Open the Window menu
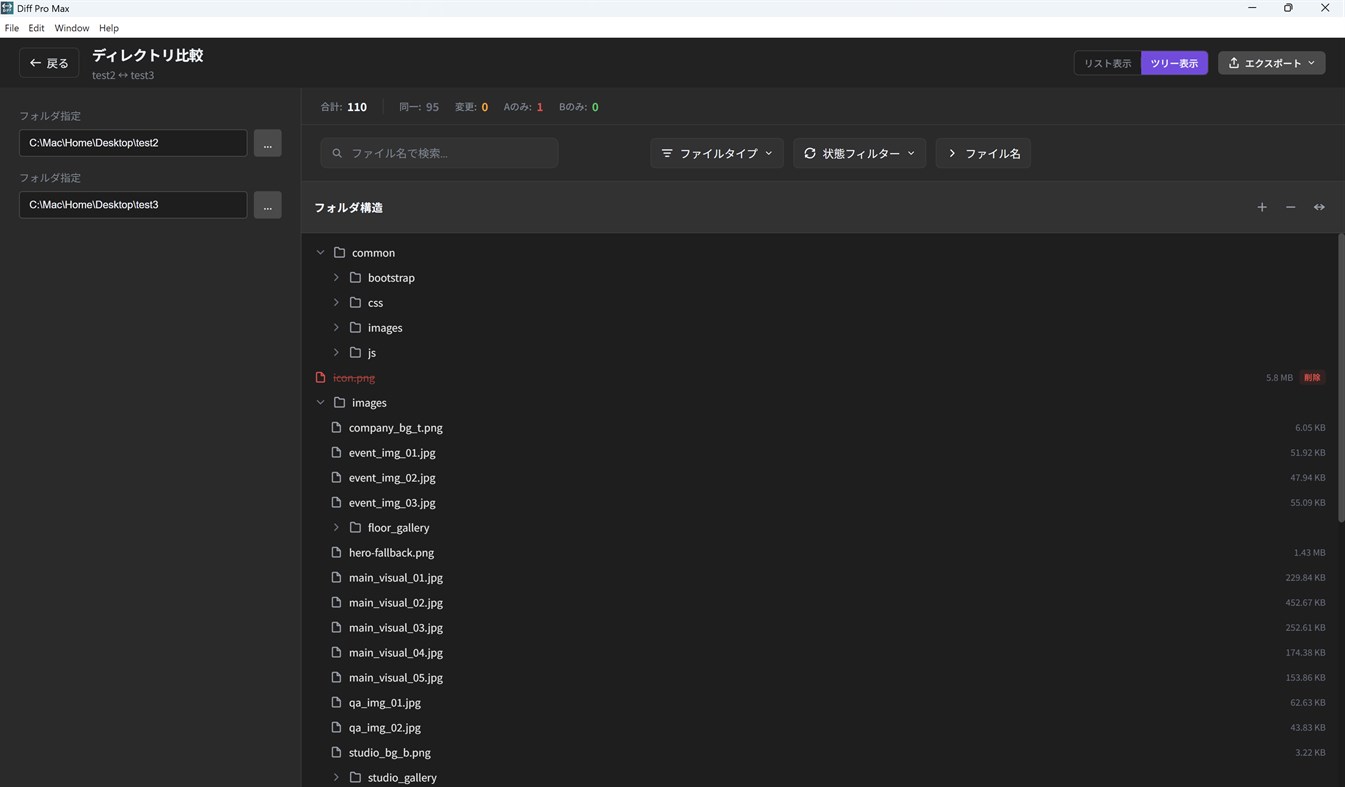The height and width of the screenshot is (787, 1345). [71, 28]
